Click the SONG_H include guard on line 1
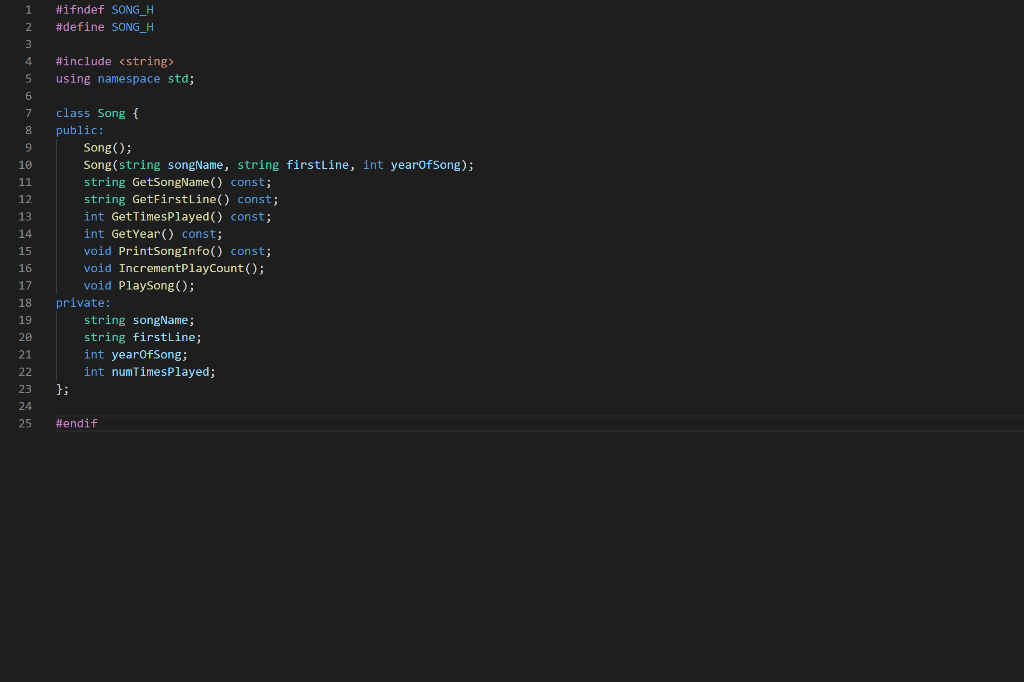Screen dimensions: 1024x682 [132, 9]
